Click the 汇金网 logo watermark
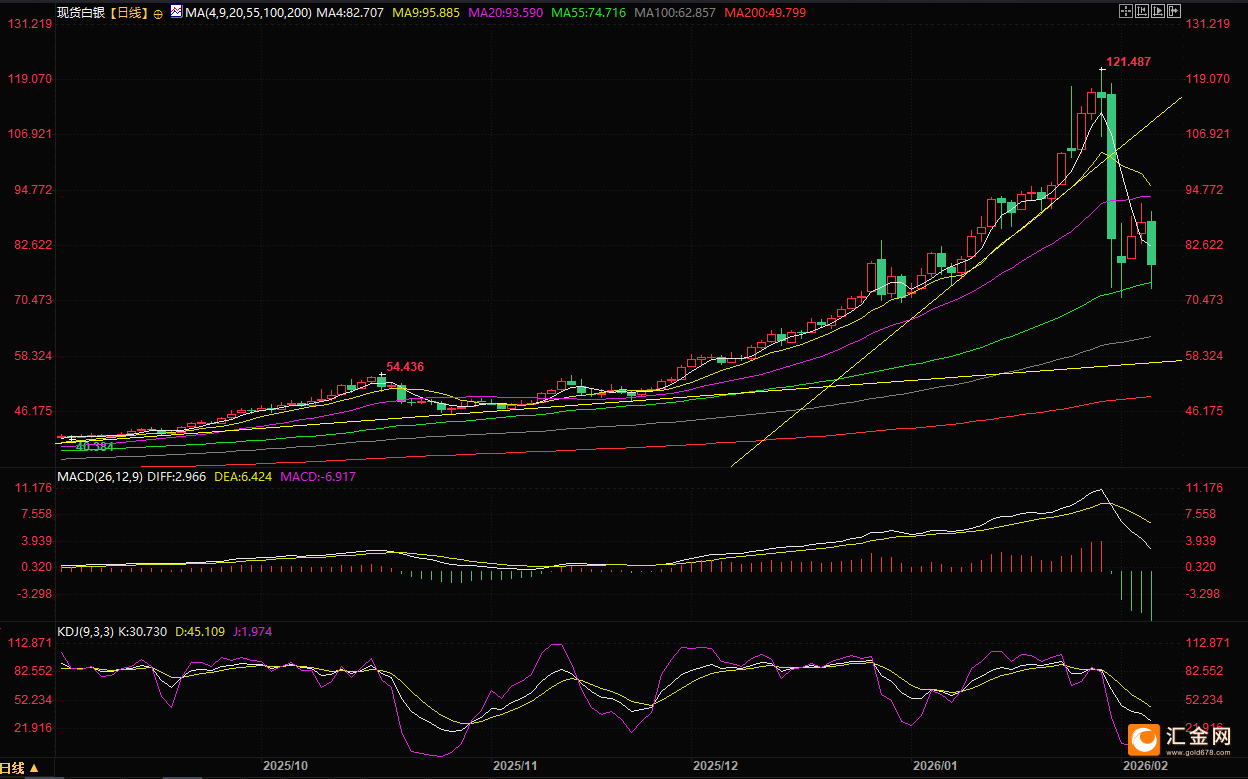This screenshot has width=1248, height=779. coord(1185,739)
